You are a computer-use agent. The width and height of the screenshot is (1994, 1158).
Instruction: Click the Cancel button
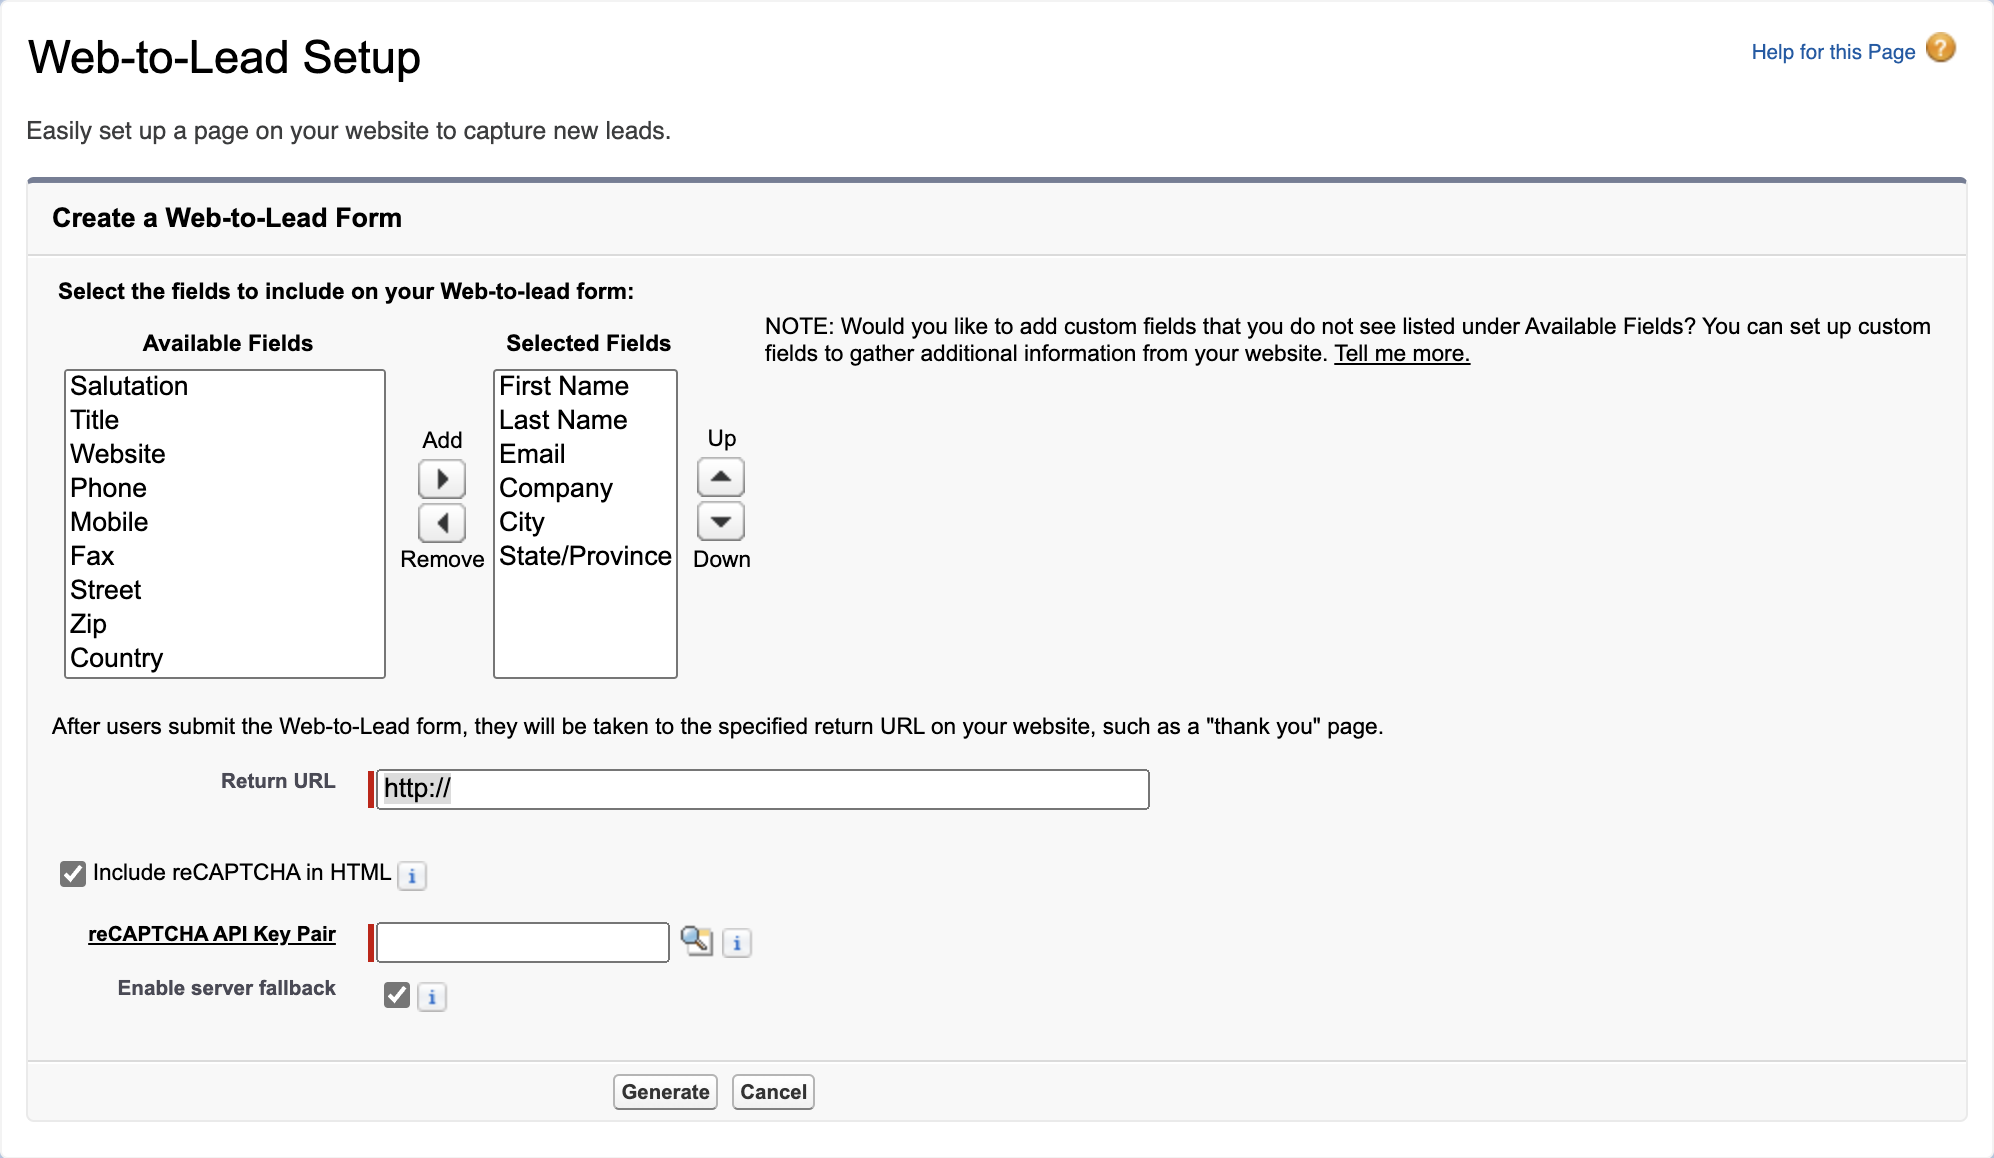773,1092
